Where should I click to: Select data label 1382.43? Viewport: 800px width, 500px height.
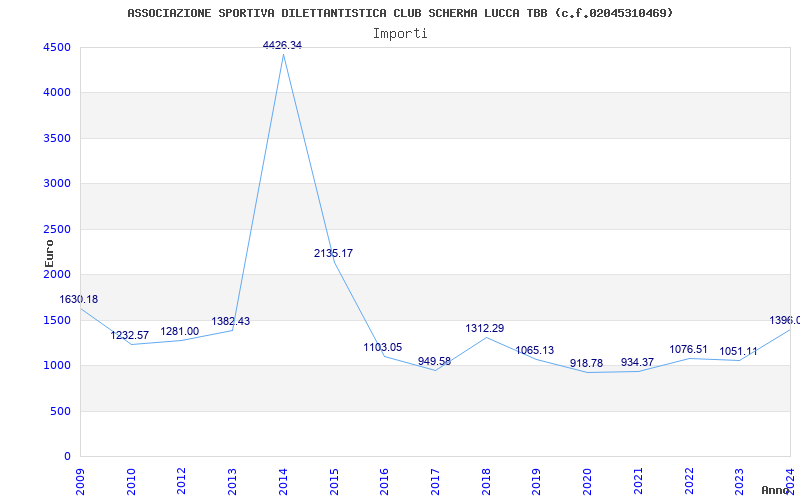point(231,321)
